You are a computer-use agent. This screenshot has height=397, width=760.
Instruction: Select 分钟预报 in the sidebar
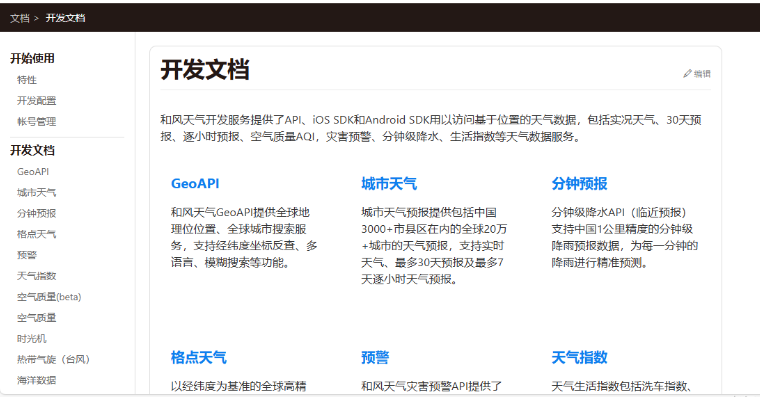point(36,213)
